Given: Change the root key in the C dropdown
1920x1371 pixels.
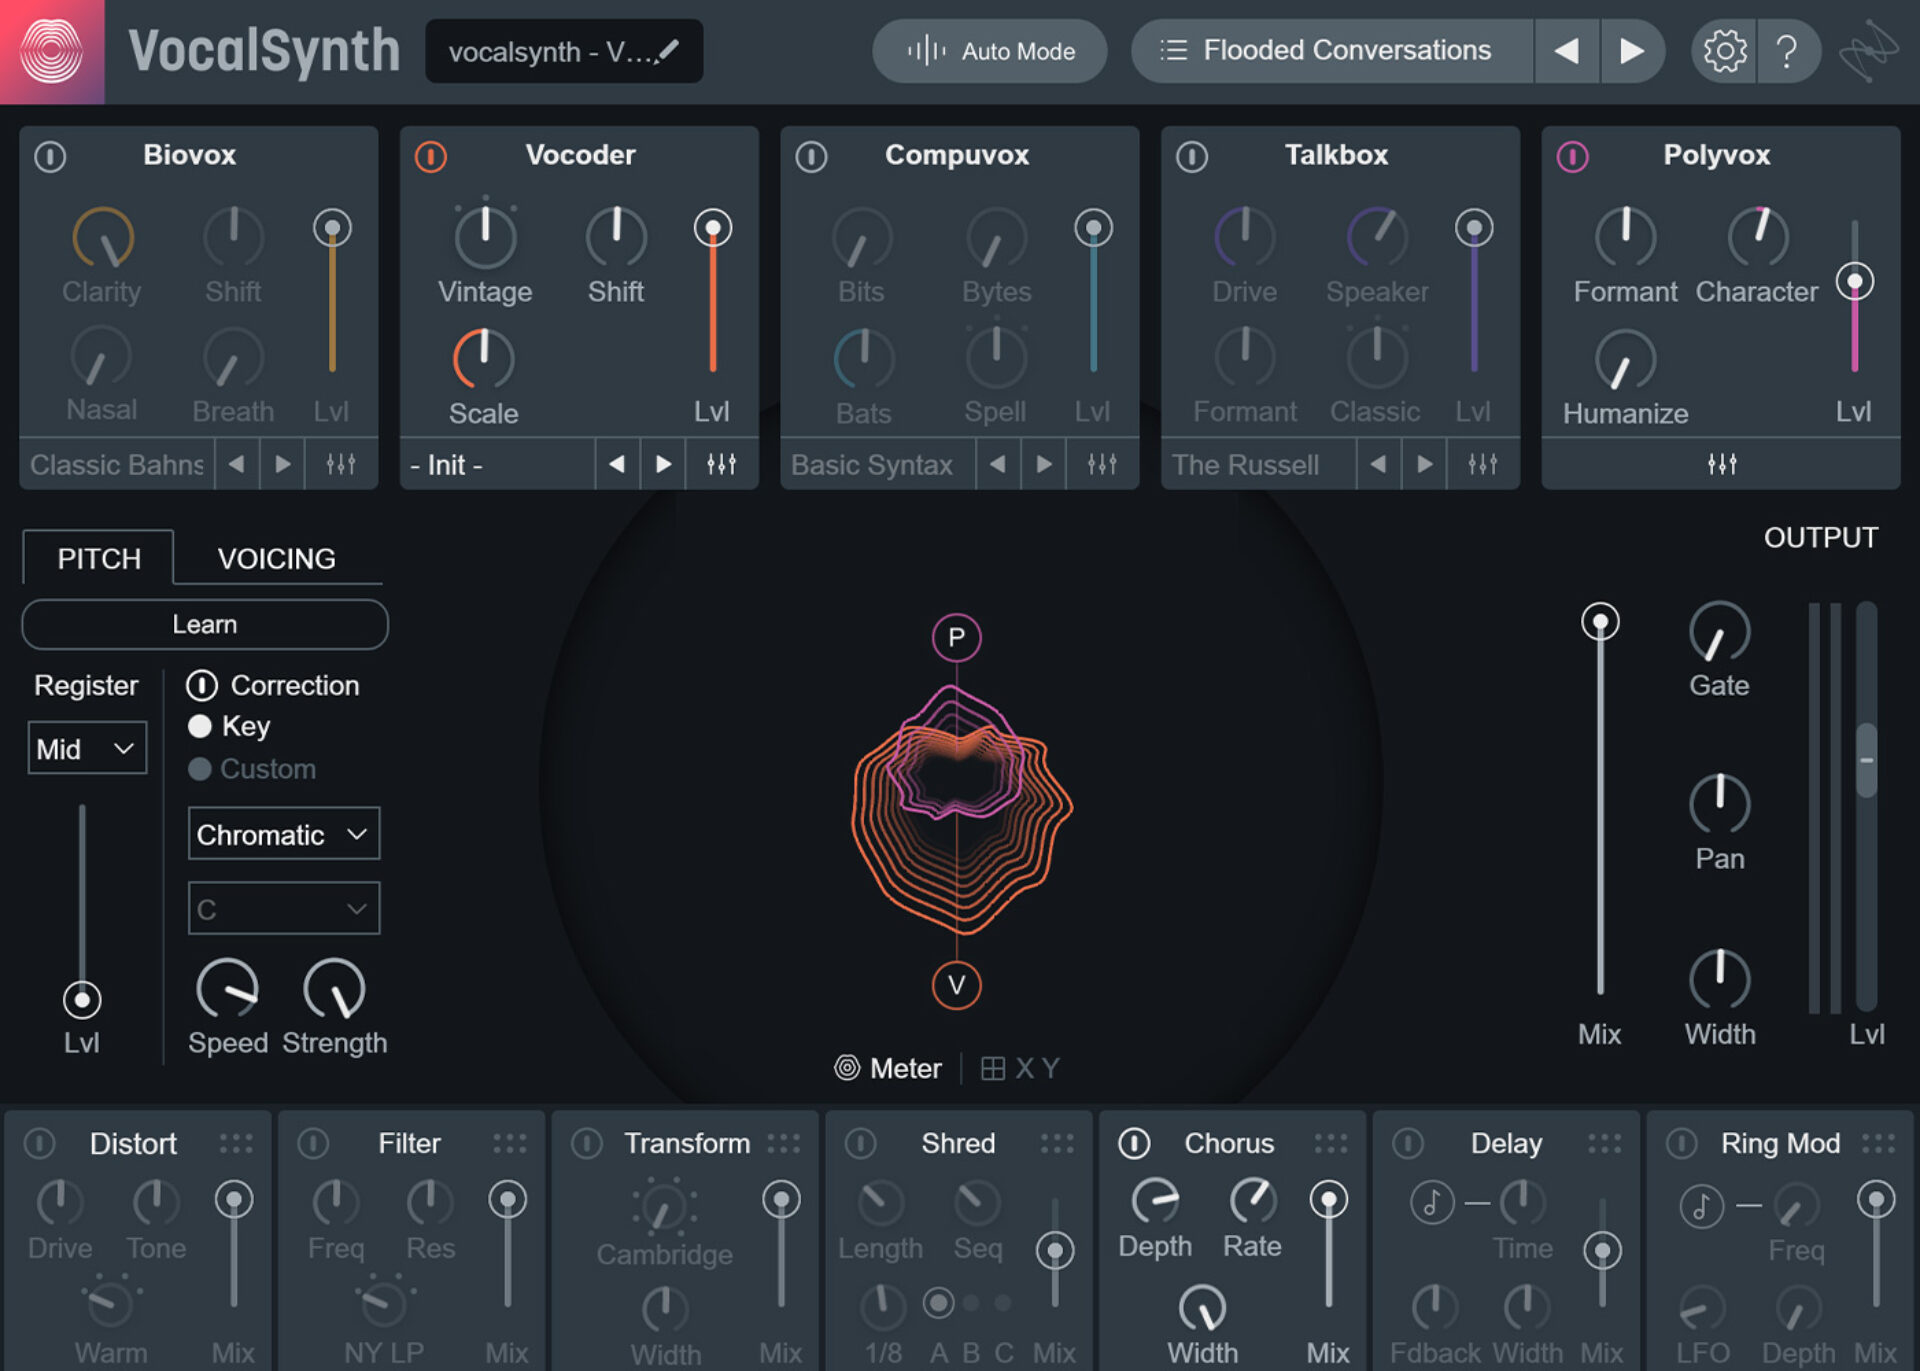Looking at the screenshot, I should pos(283,908).
